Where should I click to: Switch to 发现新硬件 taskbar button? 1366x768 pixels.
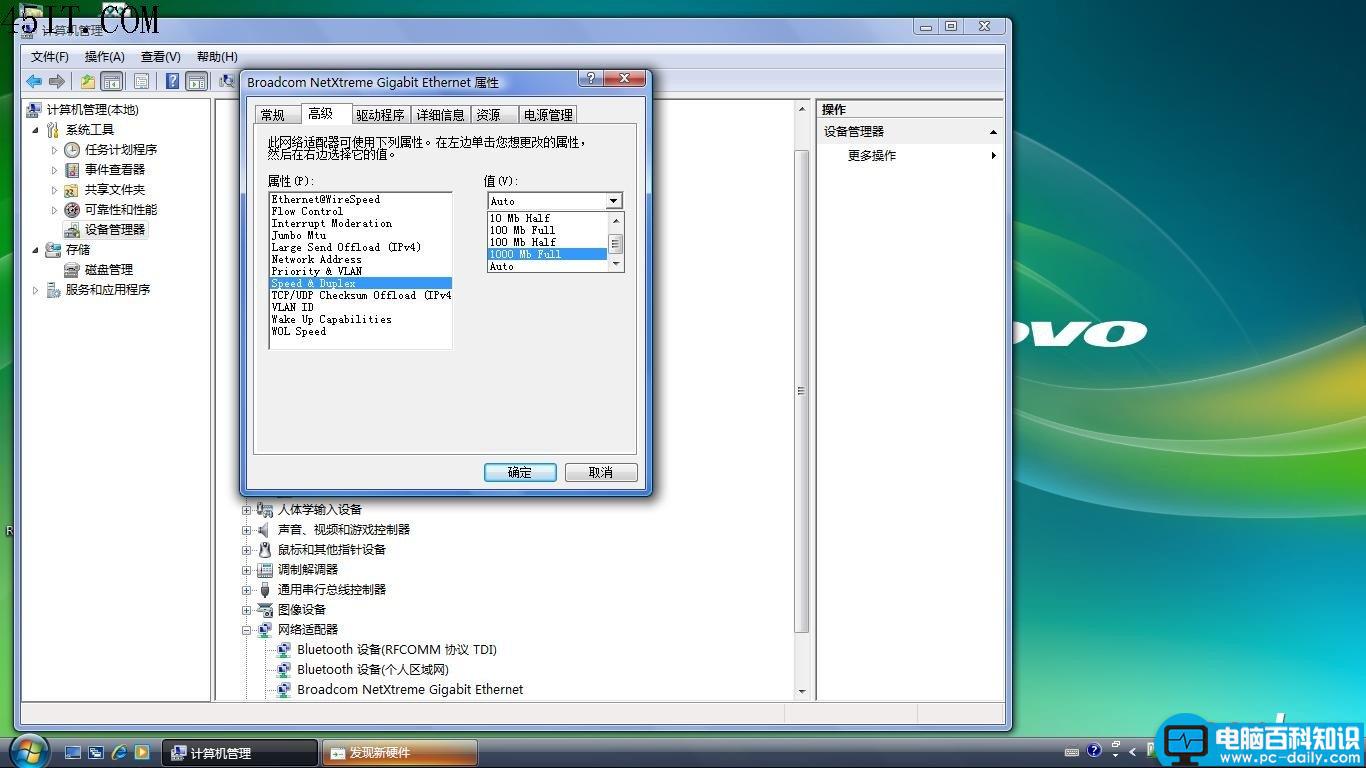click(400, 753)
